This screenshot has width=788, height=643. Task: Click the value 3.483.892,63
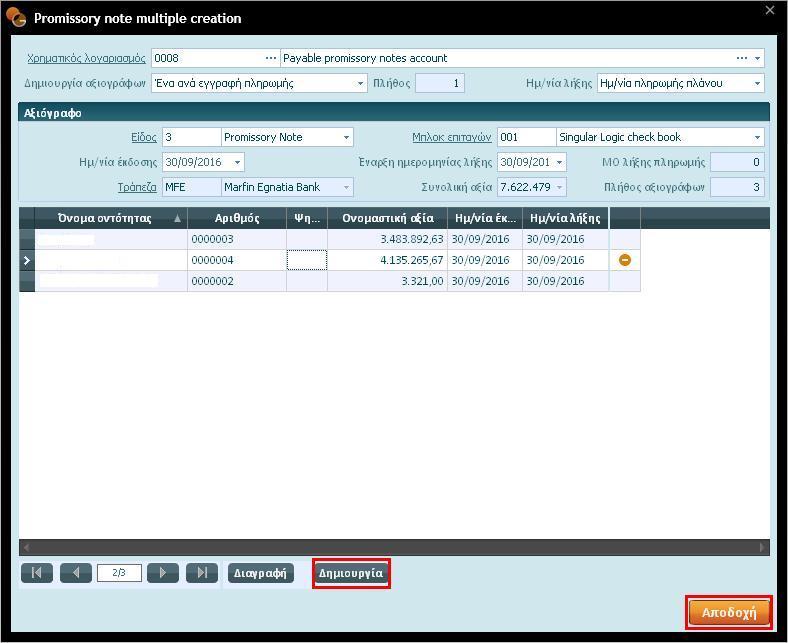412,239
